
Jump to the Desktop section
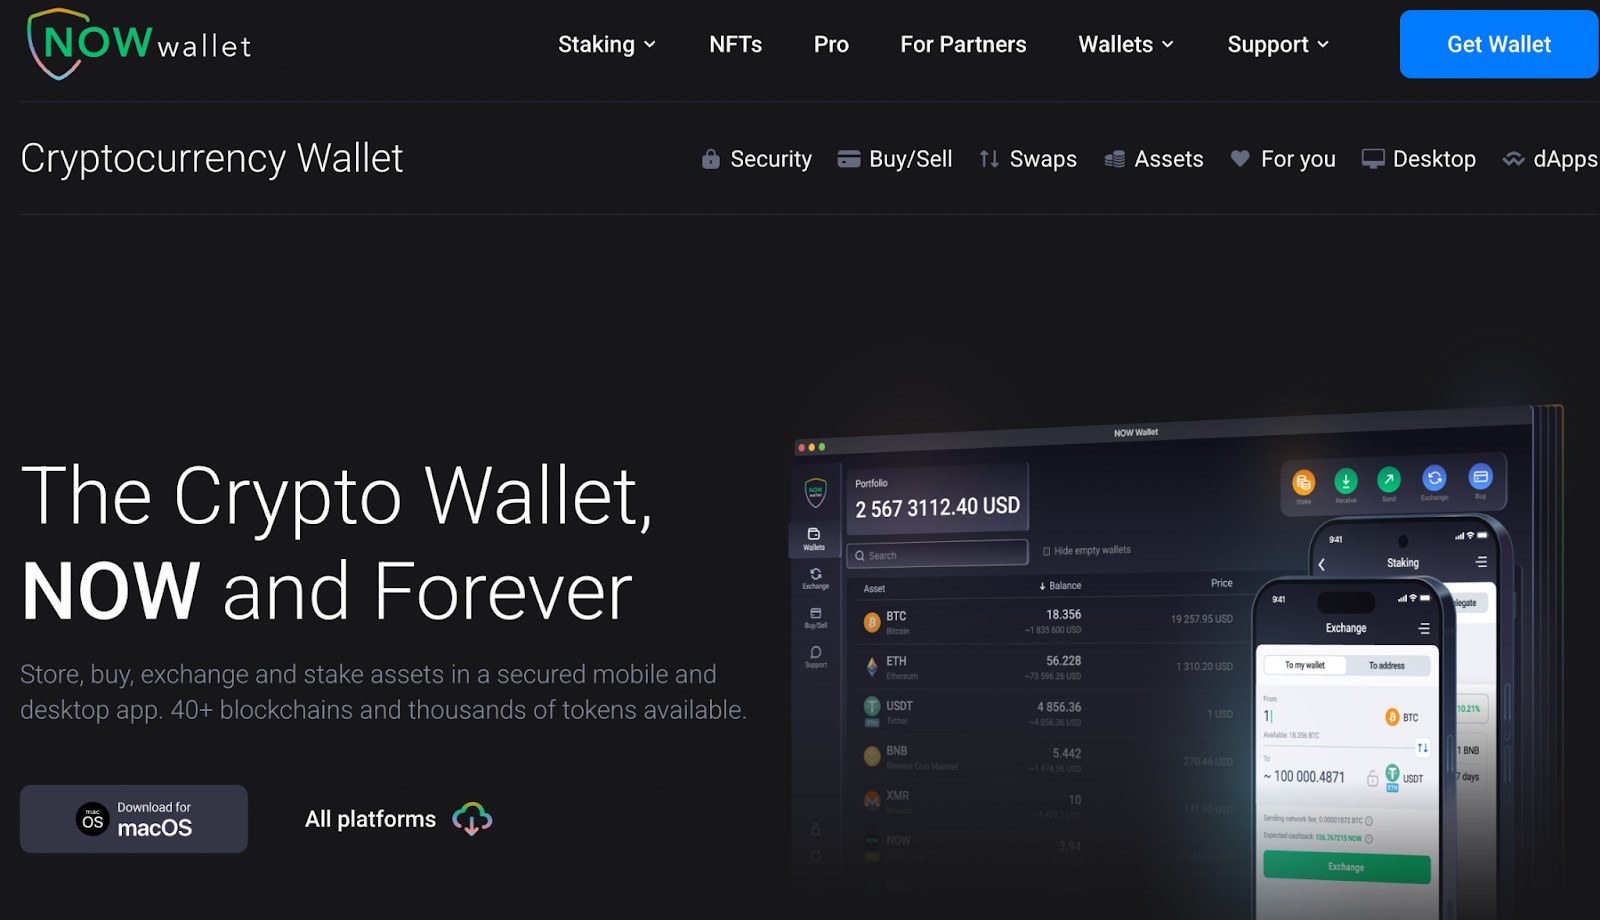click(1419, 159)
